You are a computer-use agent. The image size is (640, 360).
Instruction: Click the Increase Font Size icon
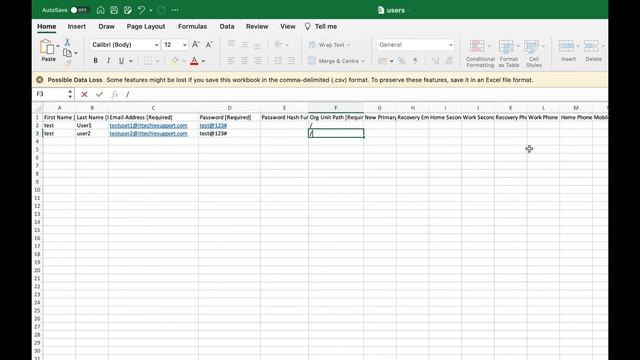[196, 44]
